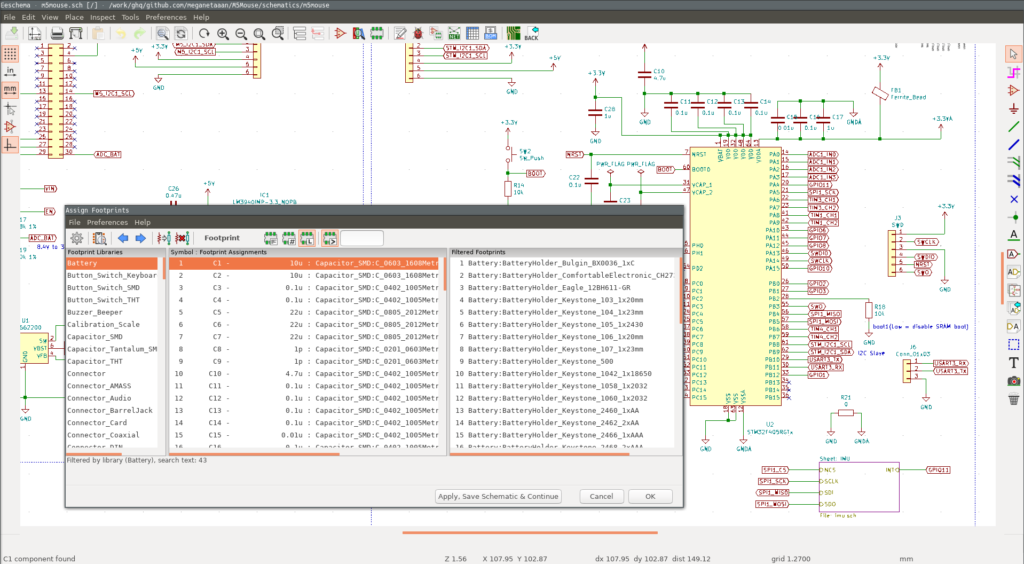This screenshot has height=564, width=1024.
Task: Toggle filter footprints by pin count
Action: [288, 238]
